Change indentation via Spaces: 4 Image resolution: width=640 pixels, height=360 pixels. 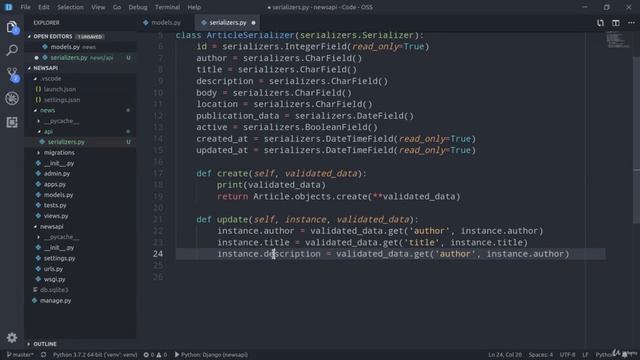coord(540,355)
